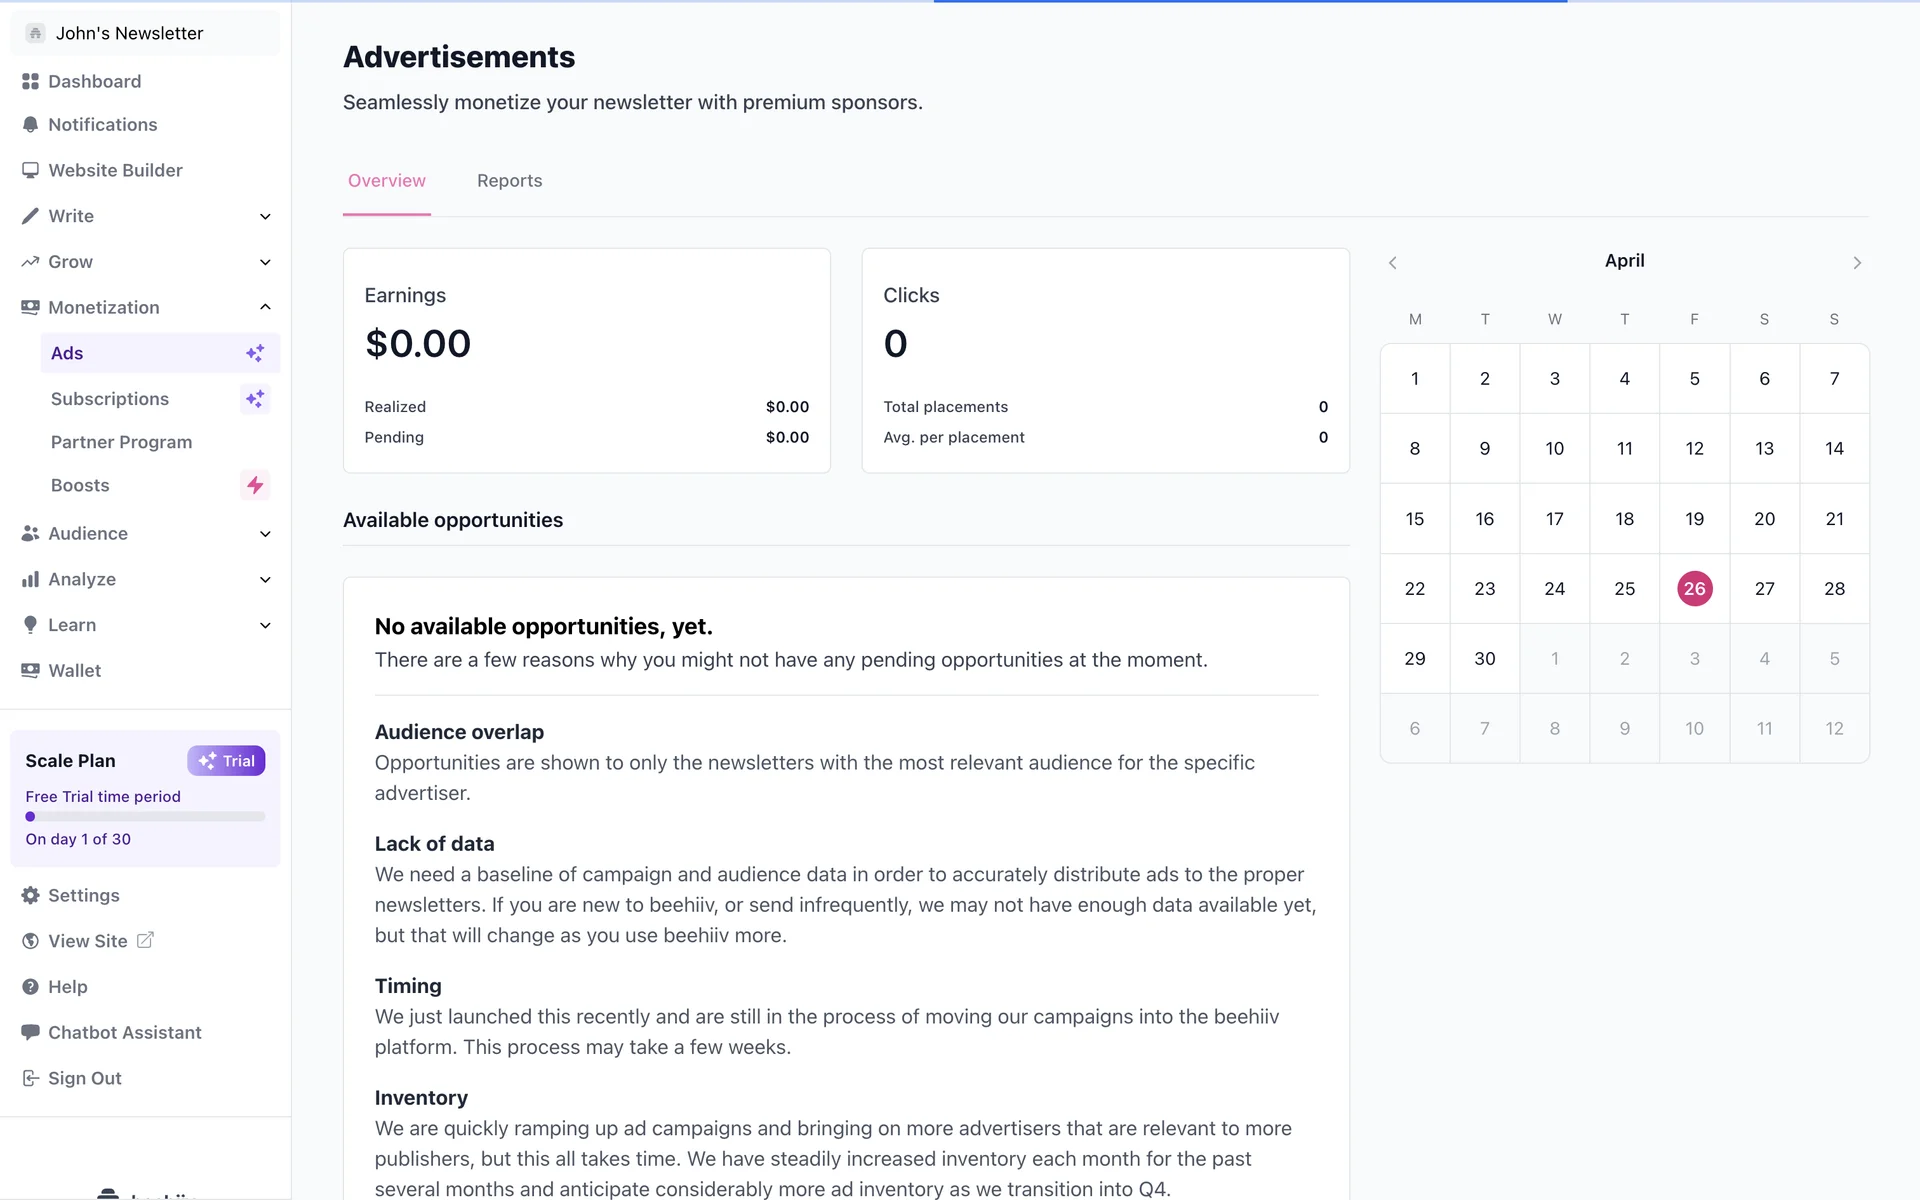Click the Wallet icon in the sidebar

coord(30,671)
